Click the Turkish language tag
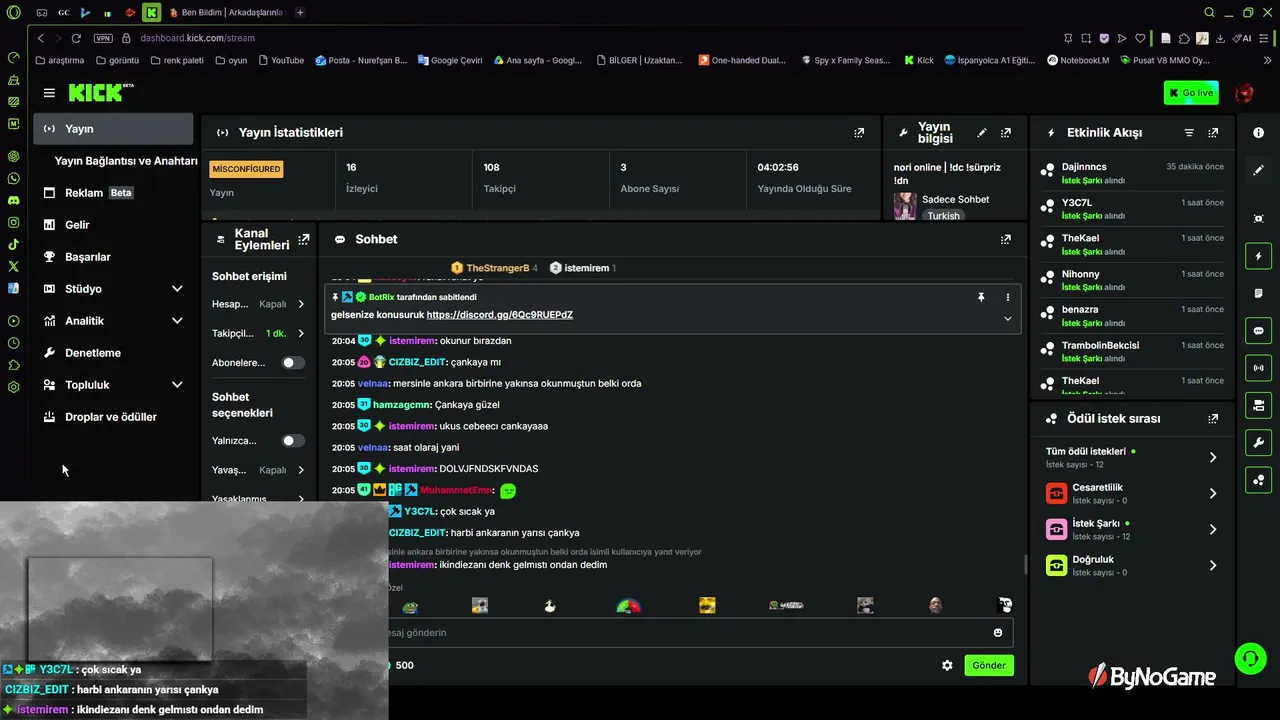This screenshot has height=720, width=1280. tap(943, 216)
